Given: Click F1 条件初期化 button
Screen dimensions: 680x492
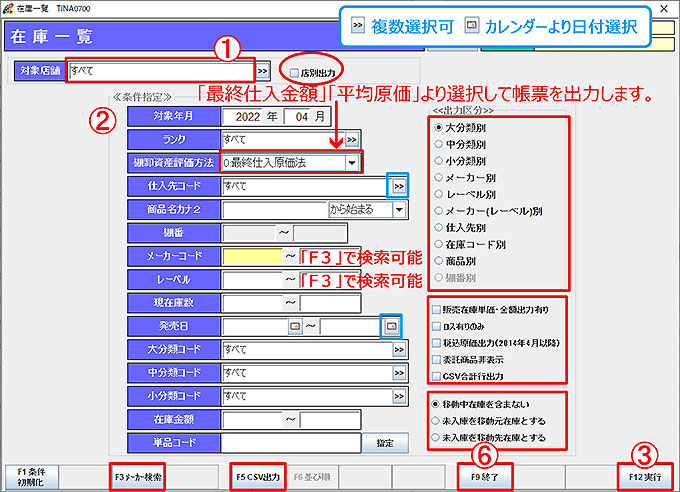Looking at the screenshot, I should (x=31, y=477).
